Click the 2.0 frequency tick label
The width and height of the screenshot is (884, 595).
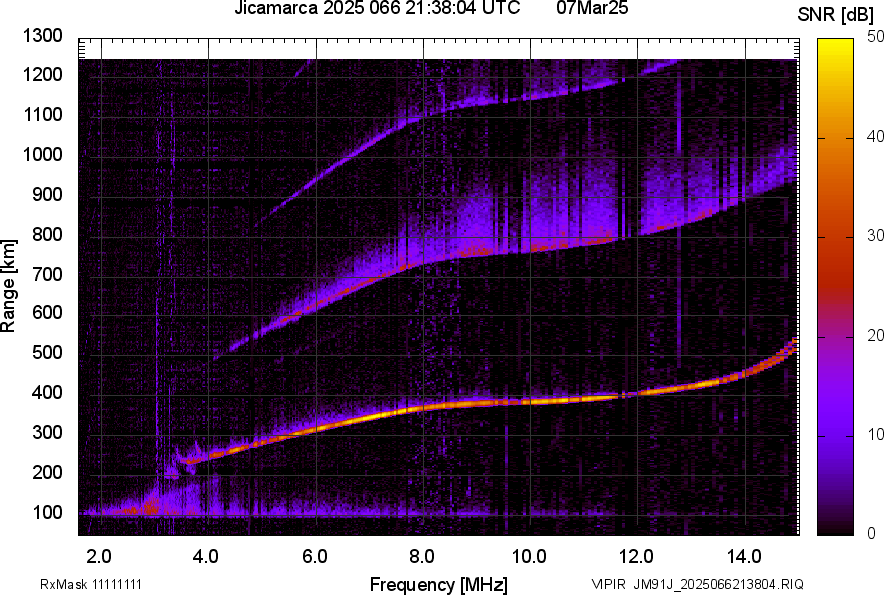click(98, 556)
